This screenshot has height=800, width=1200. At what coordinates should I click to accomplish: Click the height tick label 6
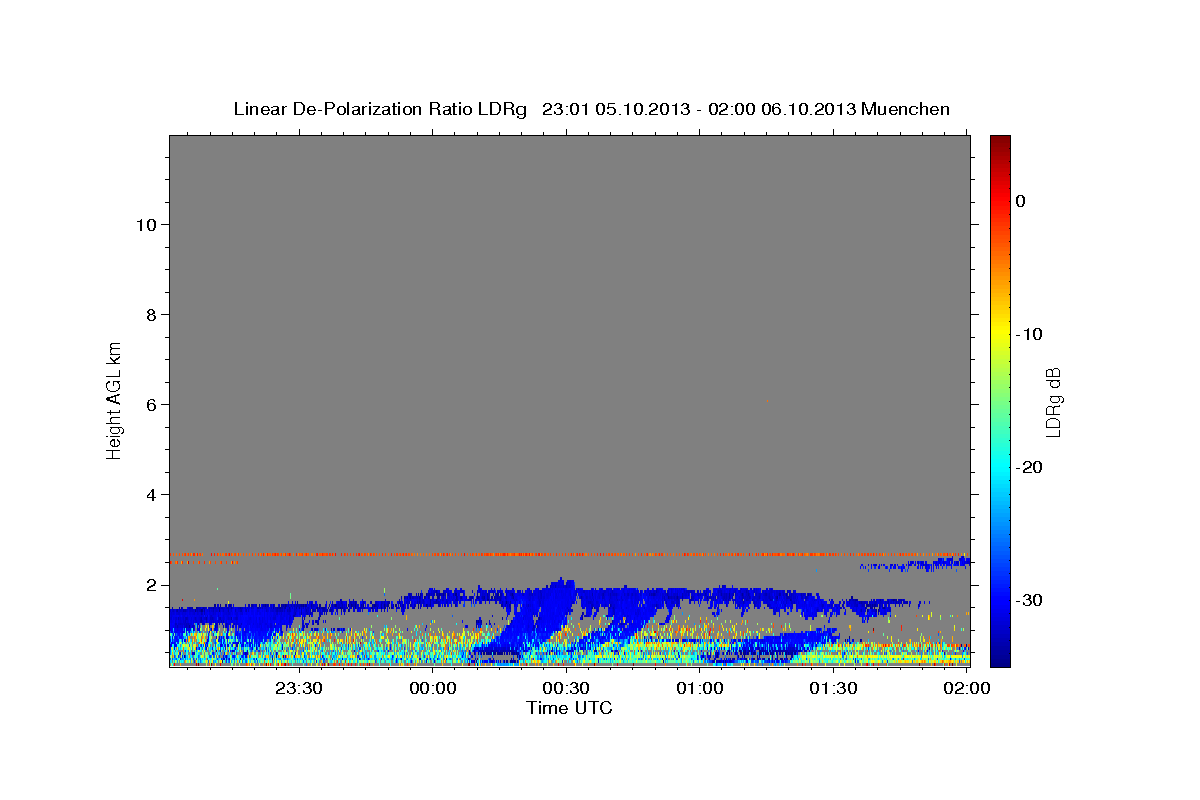150,404
